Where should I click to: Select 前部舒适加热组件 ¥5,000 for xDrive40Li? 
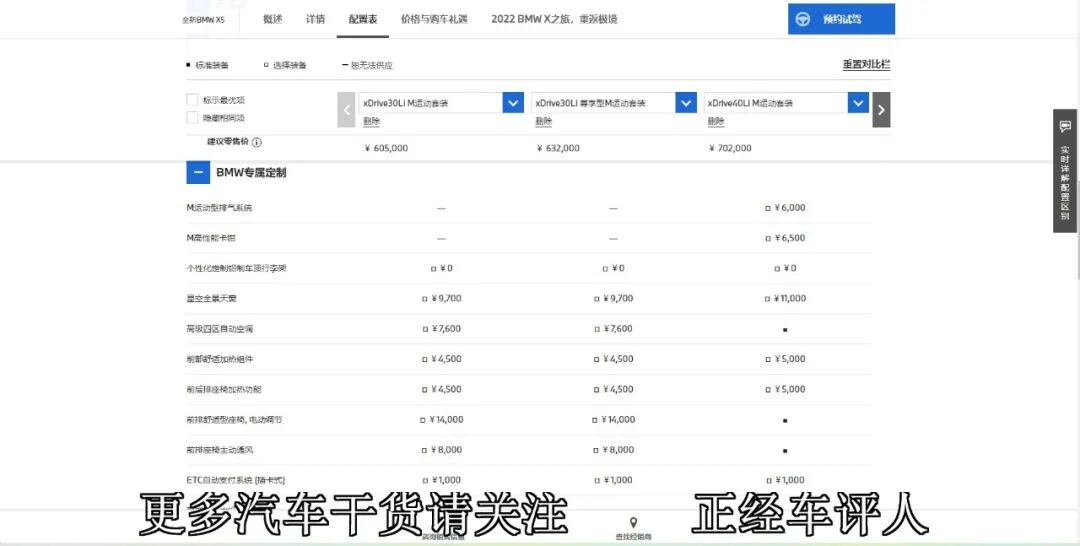(785, 359)
